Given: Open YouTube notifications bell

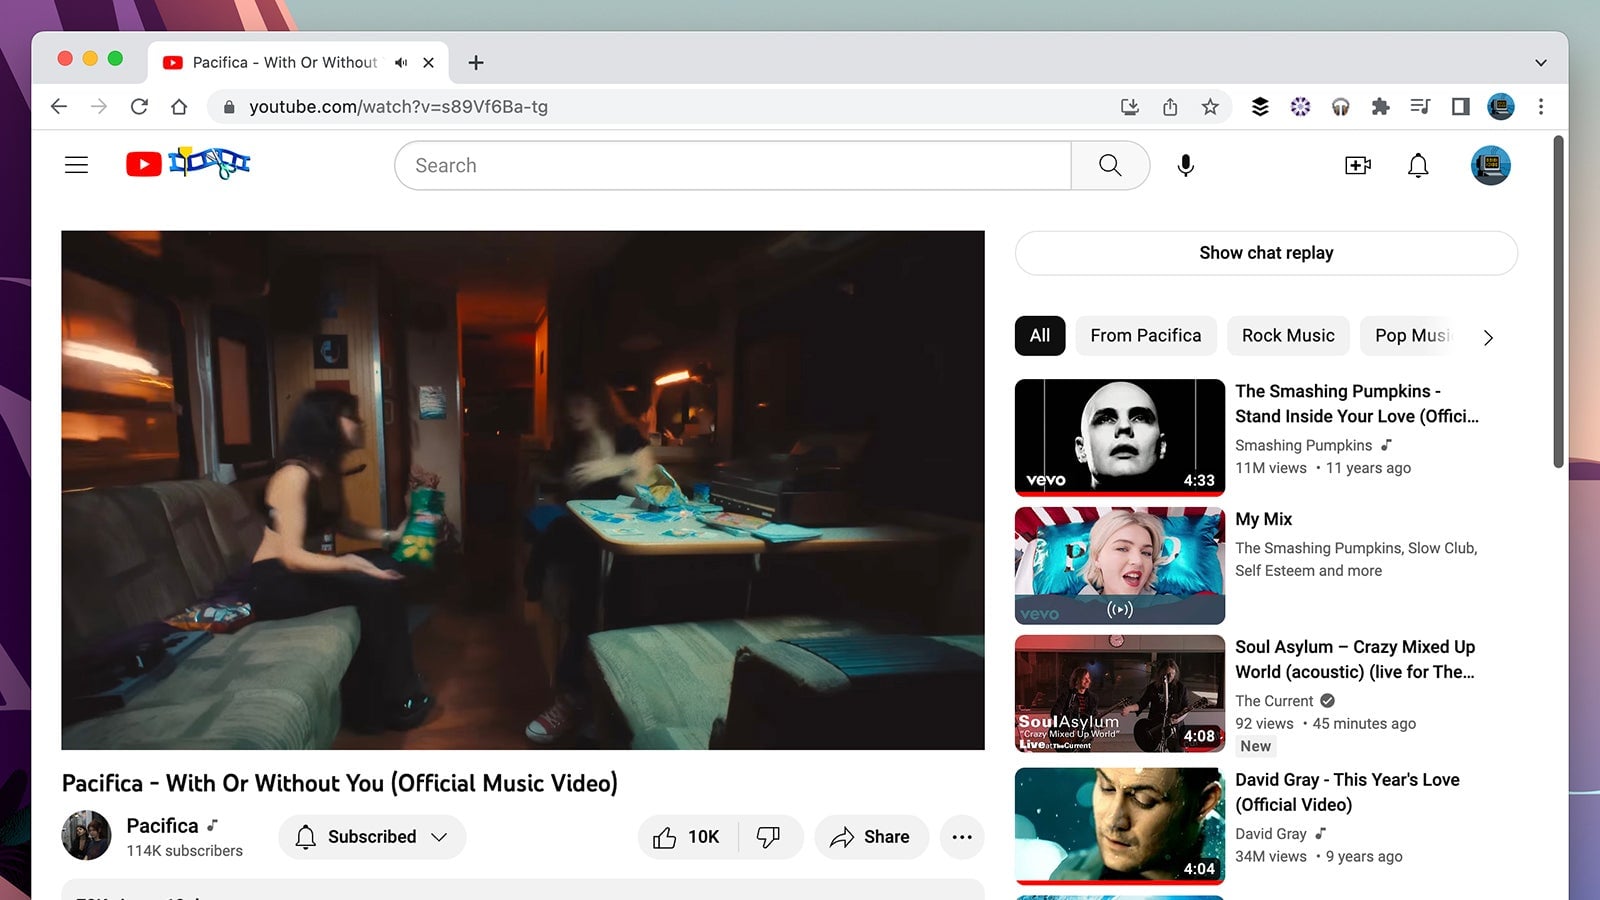Looking at the screenshot, I should (x=1419, y=165).
